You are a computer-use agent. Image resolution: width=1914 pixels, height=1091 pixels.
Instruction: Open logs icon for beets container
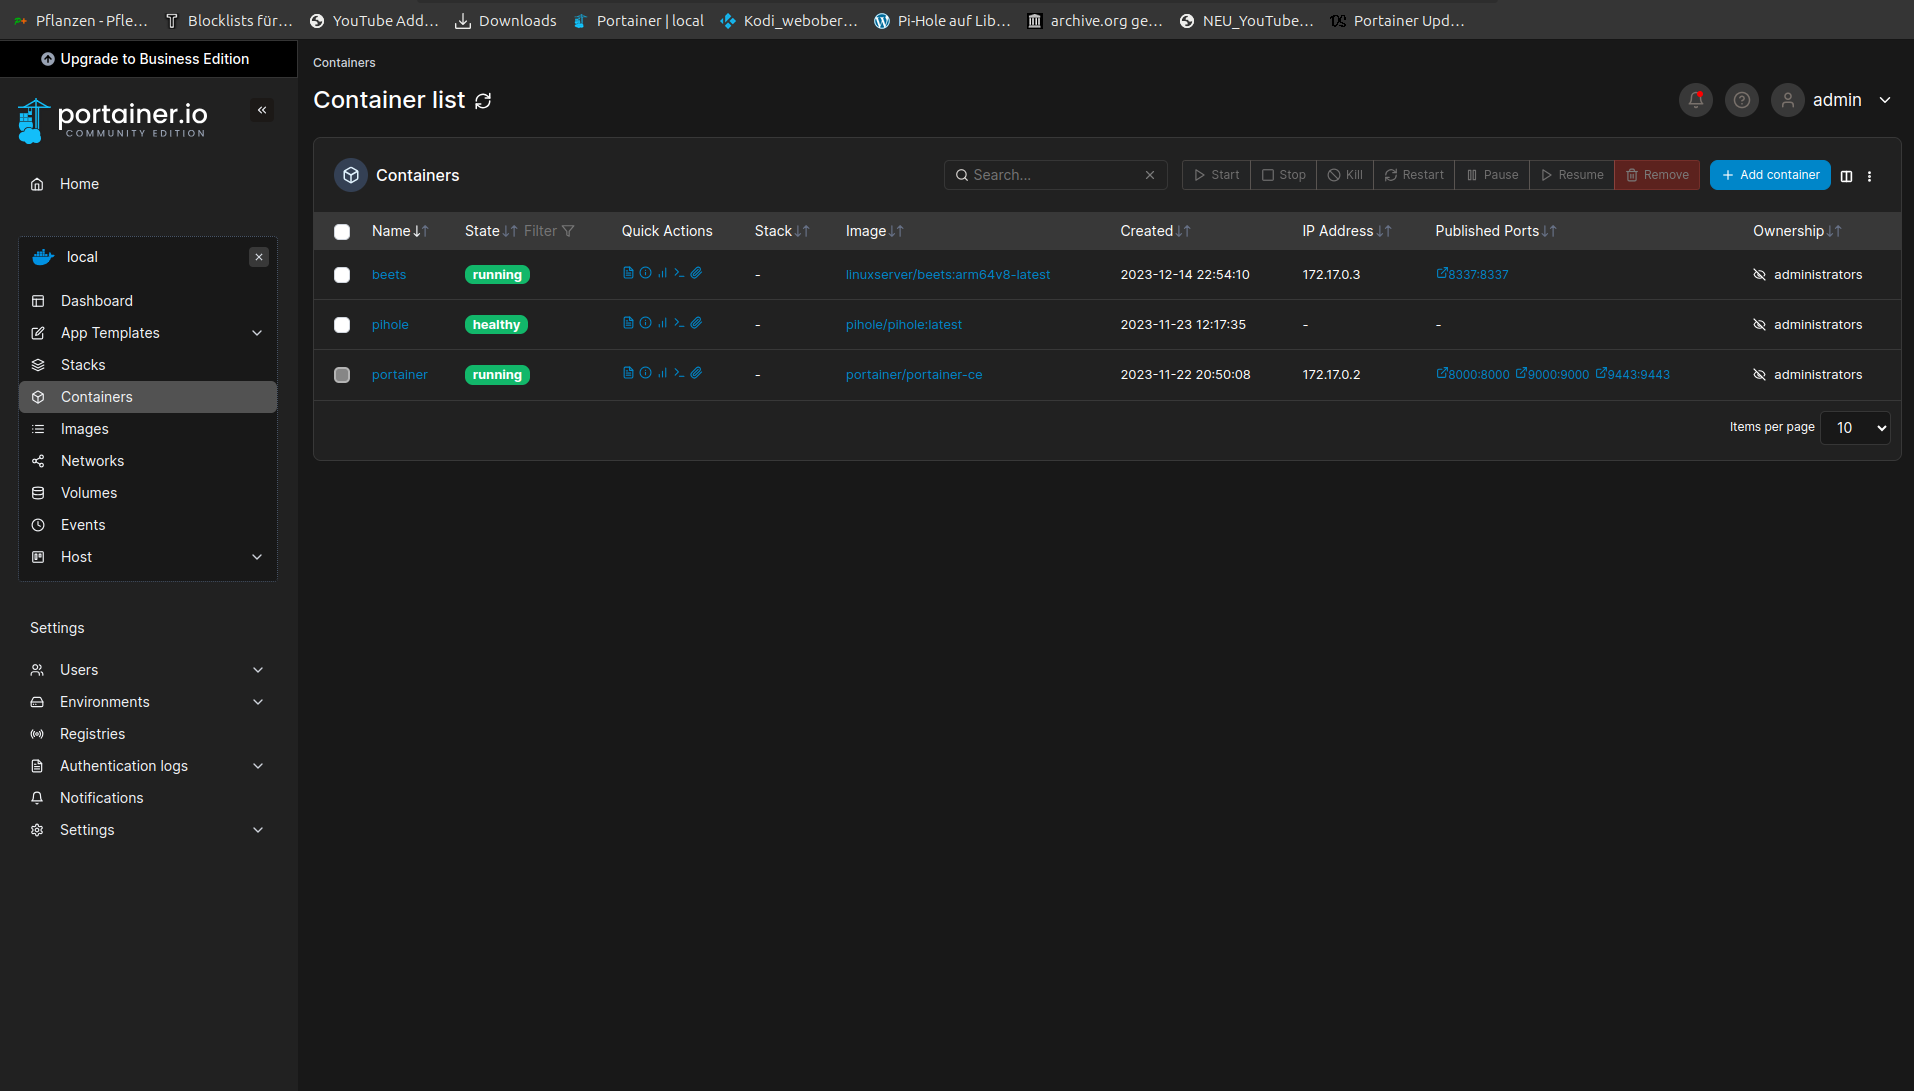click(628, 273)
